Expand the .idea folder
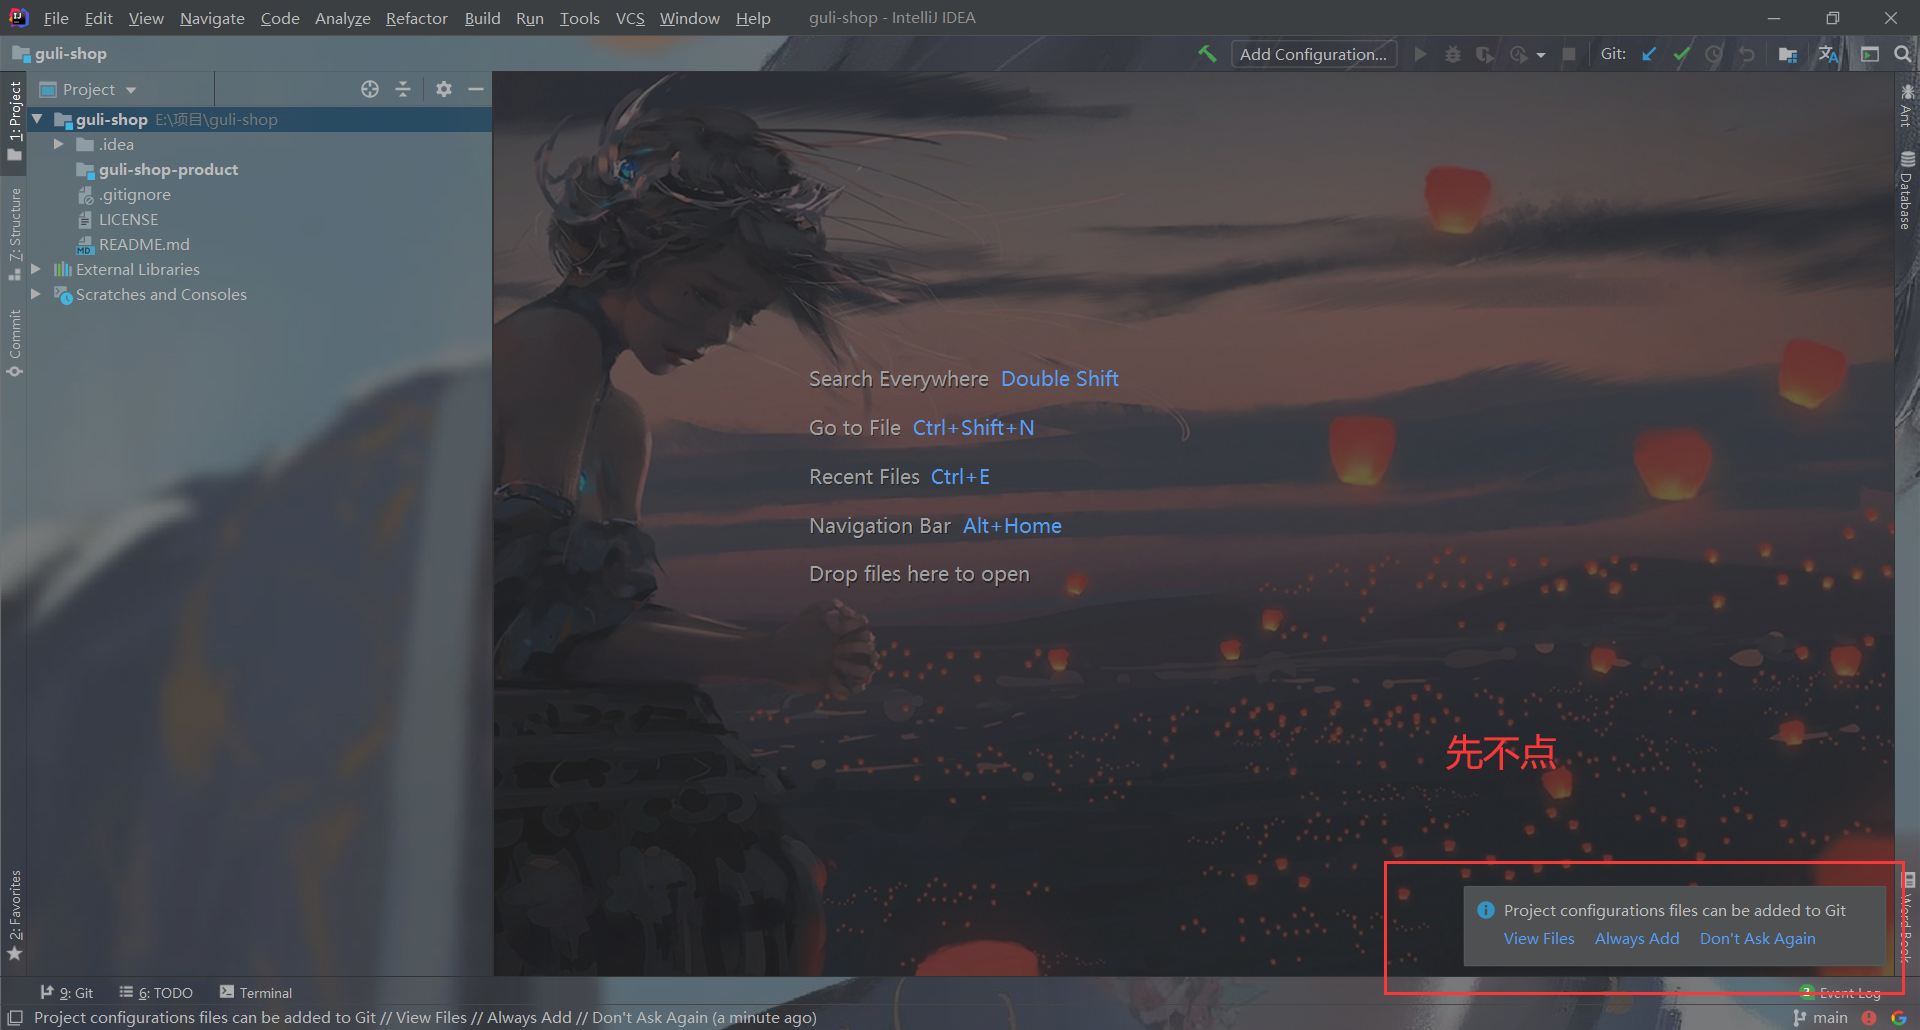The width and height of the screenshot is (1920, 1030). (59, 144)
